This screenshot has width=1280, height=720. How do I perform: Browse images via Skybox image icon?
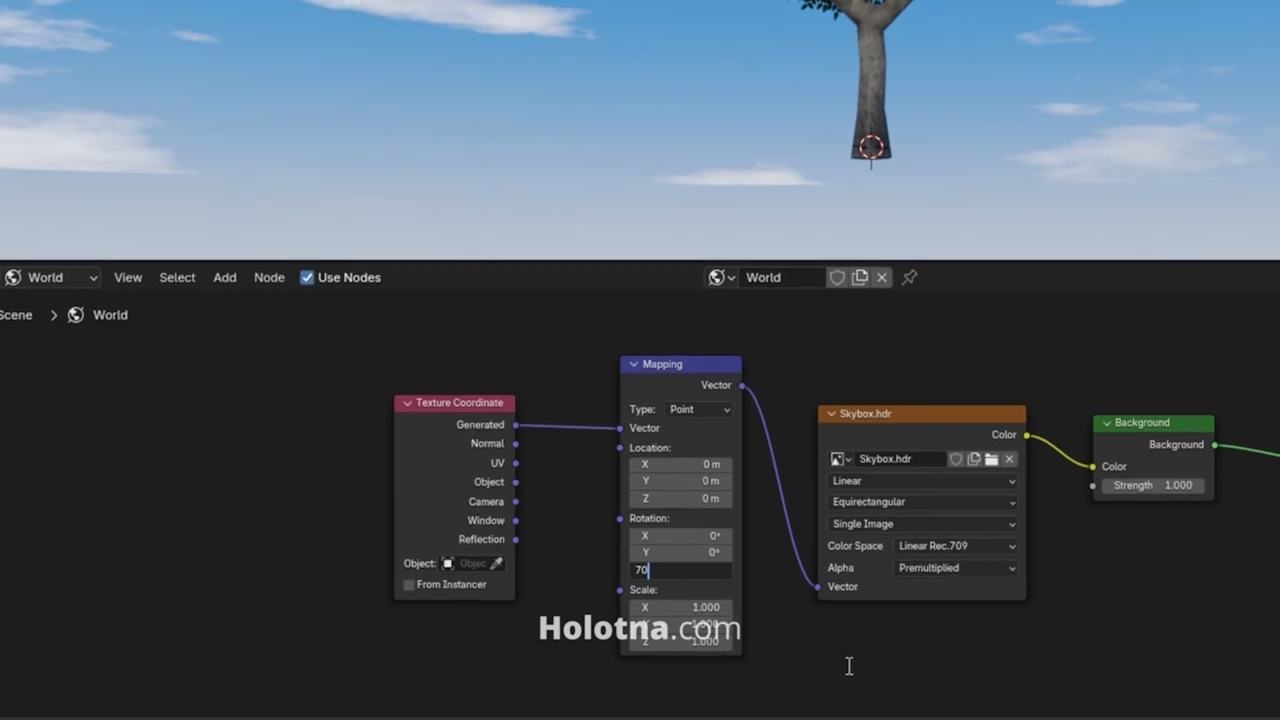point(841,459)
